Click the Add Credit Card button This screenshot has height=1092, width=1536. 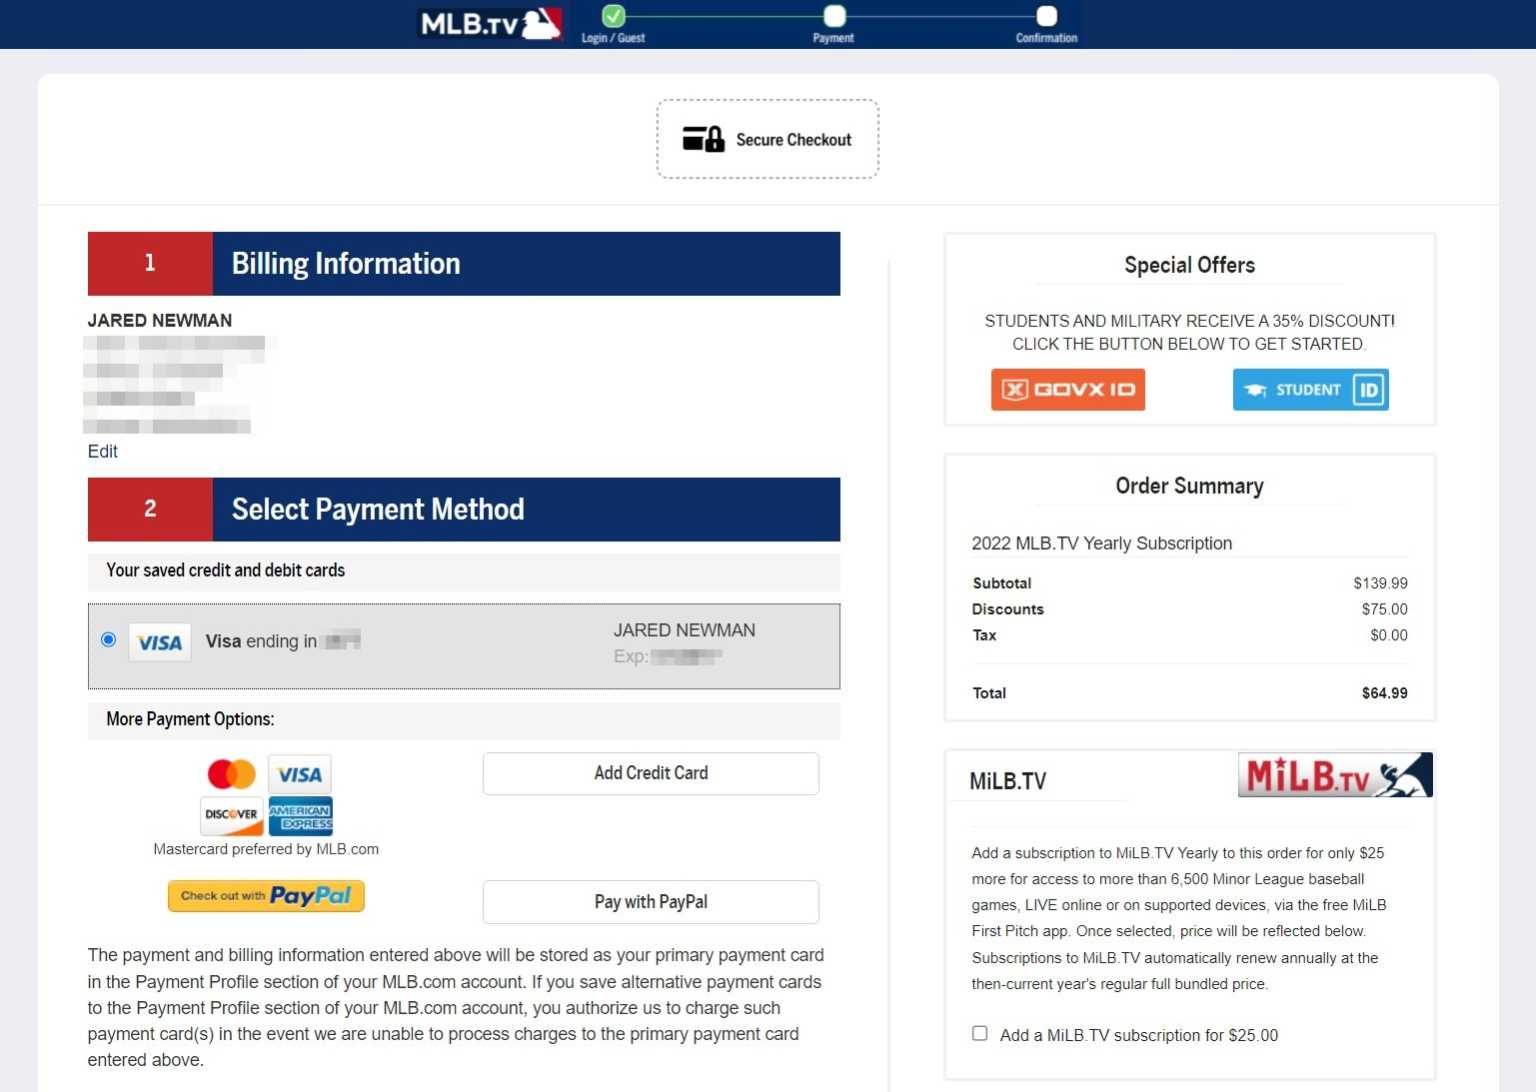650,773
